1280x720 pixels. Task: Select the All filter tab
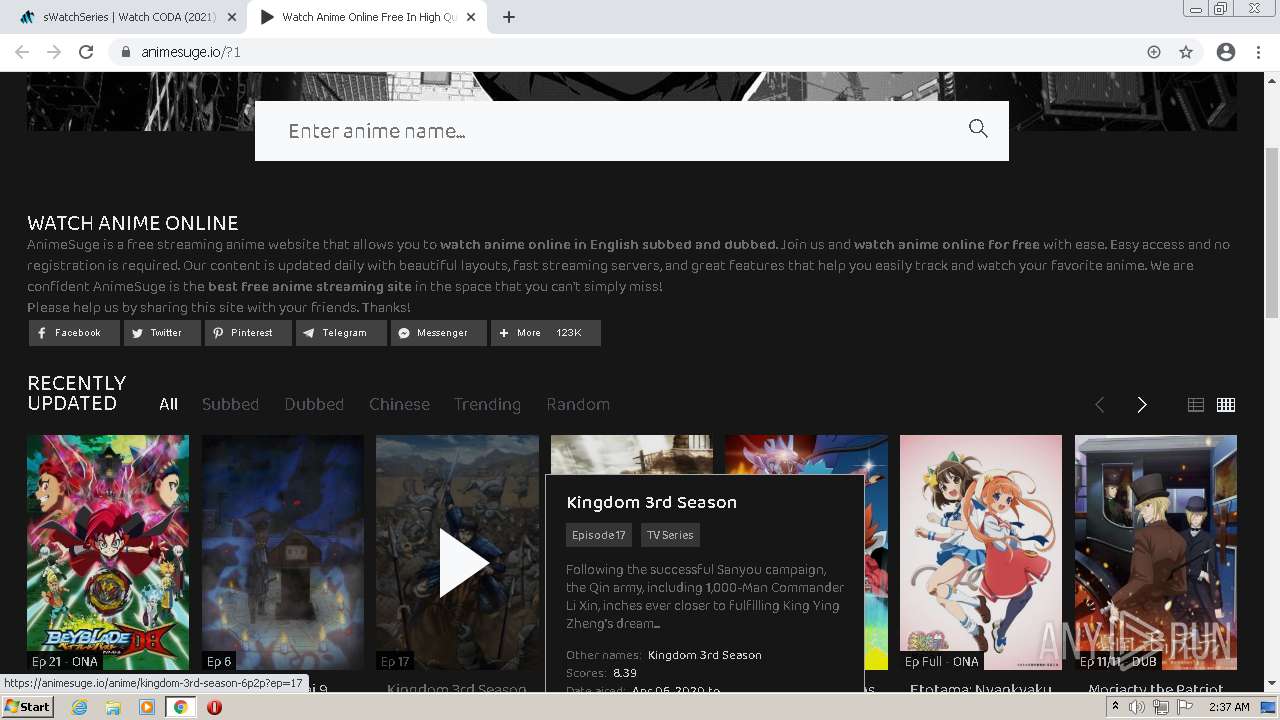click(168, 404)
